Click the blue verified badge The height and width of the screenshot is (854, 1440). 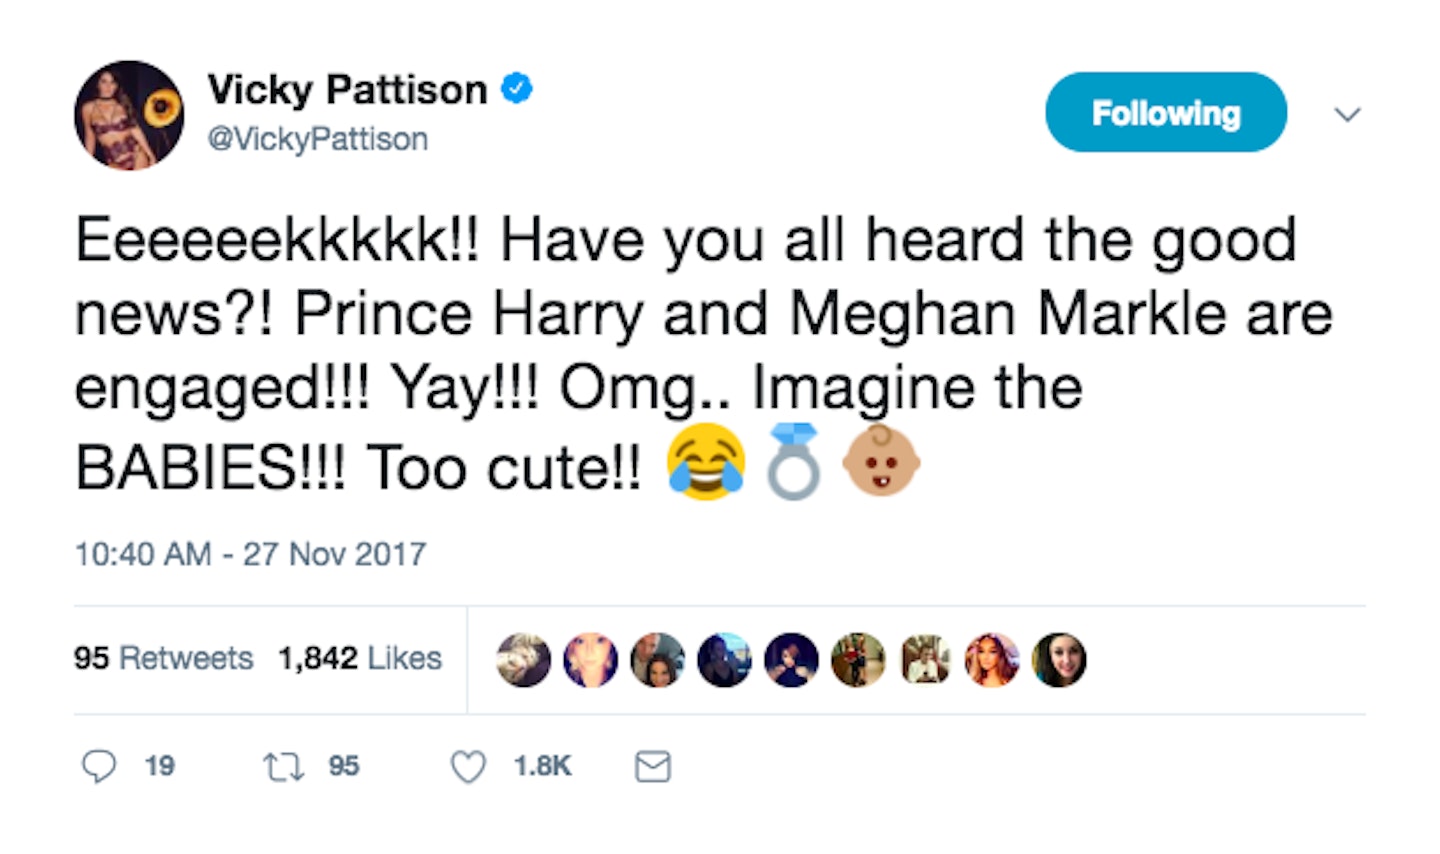516,89
